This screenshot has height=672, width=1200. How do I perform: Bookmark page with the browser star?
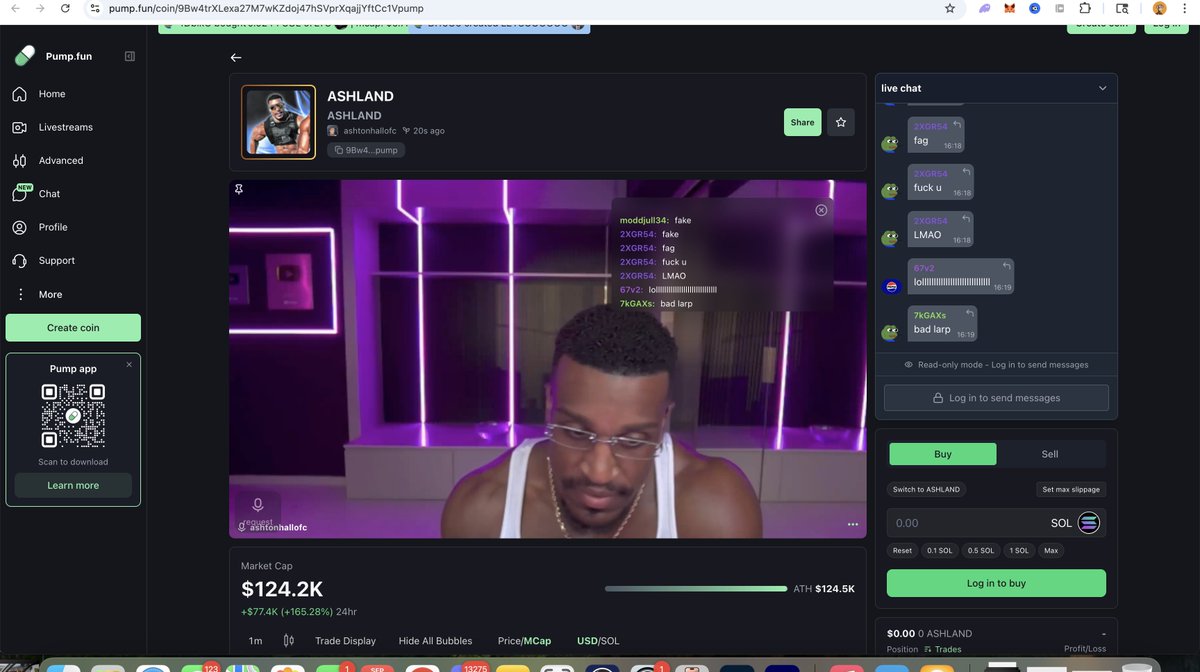(949, 8)
